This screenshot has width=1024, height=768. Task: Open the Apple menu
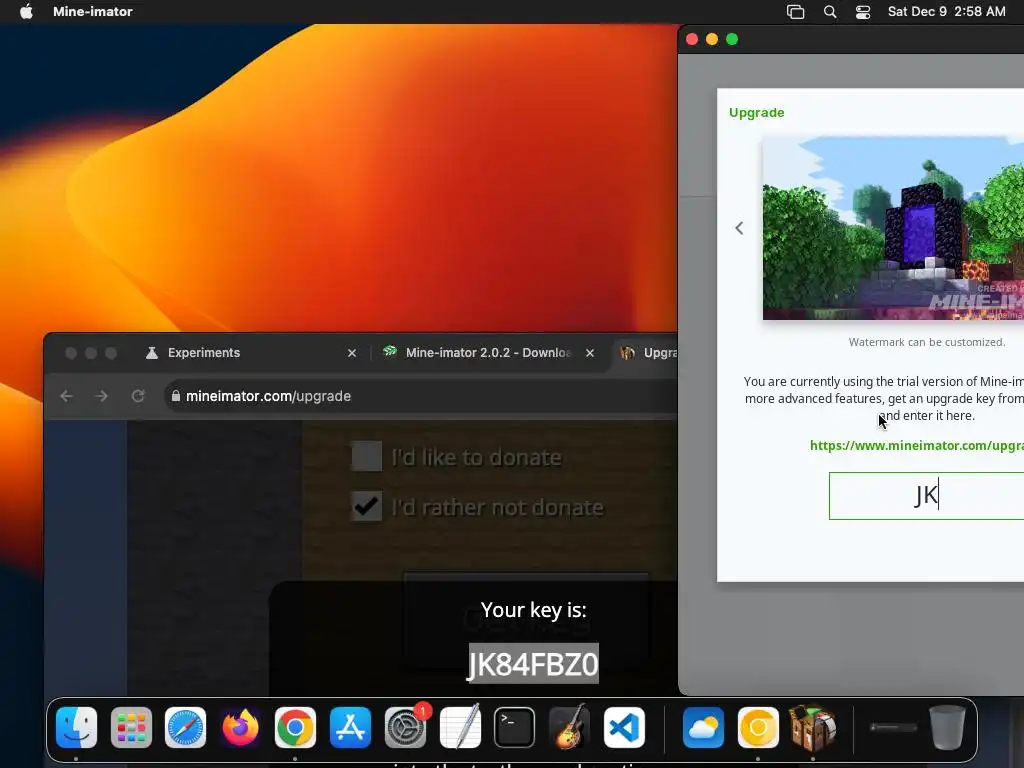[x=26, y=11]
